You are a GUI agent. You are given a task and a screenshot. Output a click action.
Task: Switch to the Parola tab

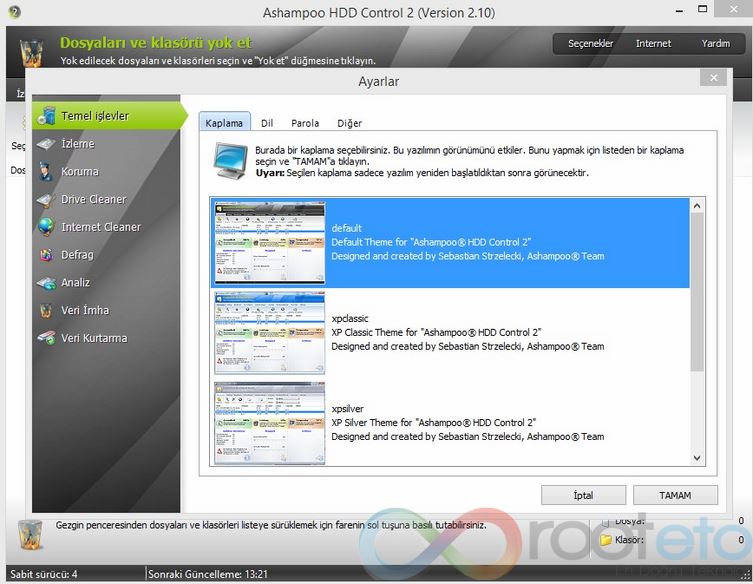(305, 123)
